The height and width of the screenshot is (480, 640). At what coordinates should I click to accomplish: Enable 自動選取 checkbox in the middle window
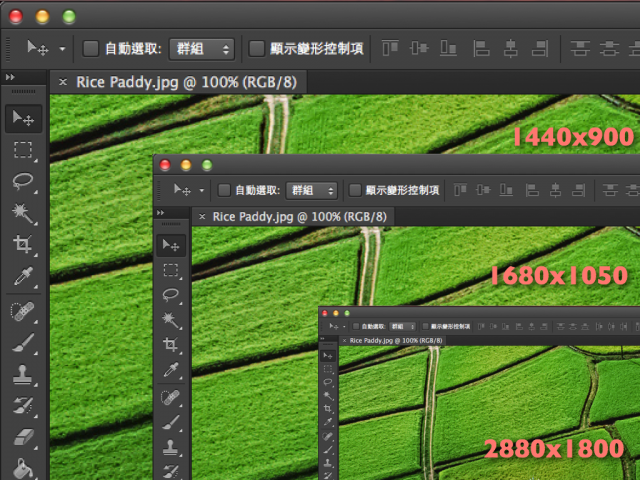224,190
